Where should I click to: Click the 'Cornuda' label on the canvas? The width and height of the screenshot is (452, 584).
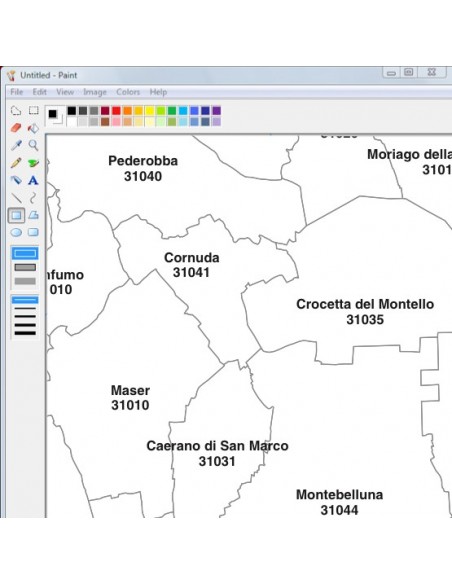pyautogui.click(x=191, y=258)
